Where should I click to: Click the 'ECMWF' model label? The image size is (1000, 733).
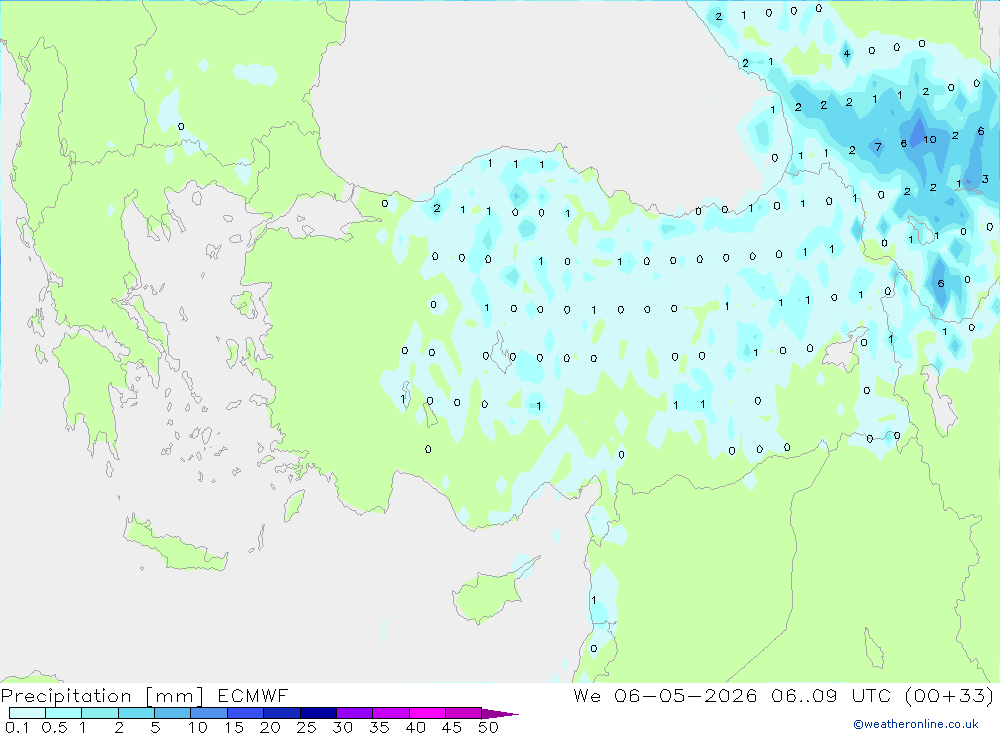click(253, 695)
